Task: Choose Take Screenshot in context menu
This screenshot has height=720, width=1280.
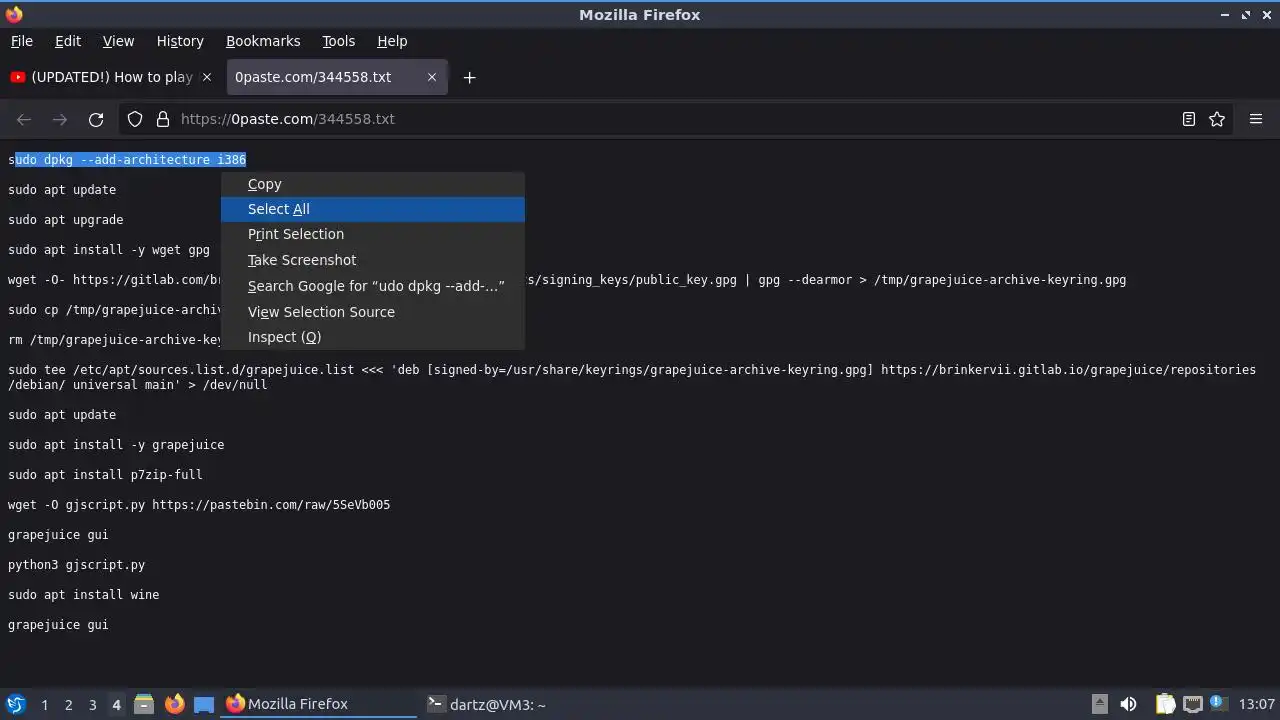Action: tap(372, 260)
